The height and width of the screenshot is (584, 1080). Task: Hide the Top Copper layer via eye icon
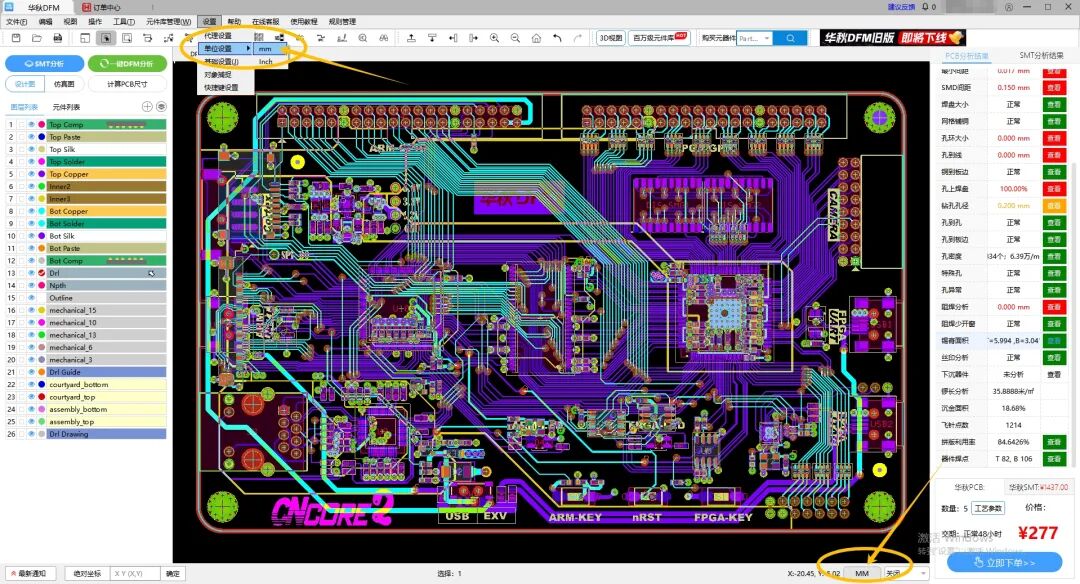tap(31, 174)
